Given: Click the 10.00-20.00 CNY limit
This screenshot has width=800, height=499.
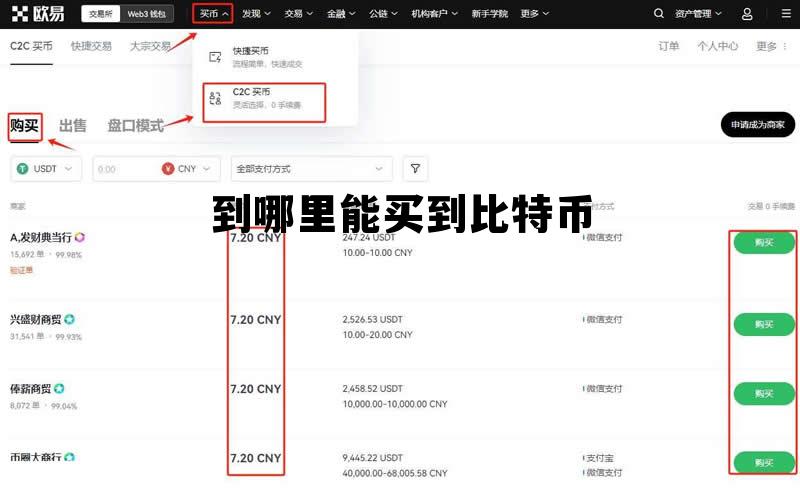Looking at the screenshot, I should coord(378,335).
